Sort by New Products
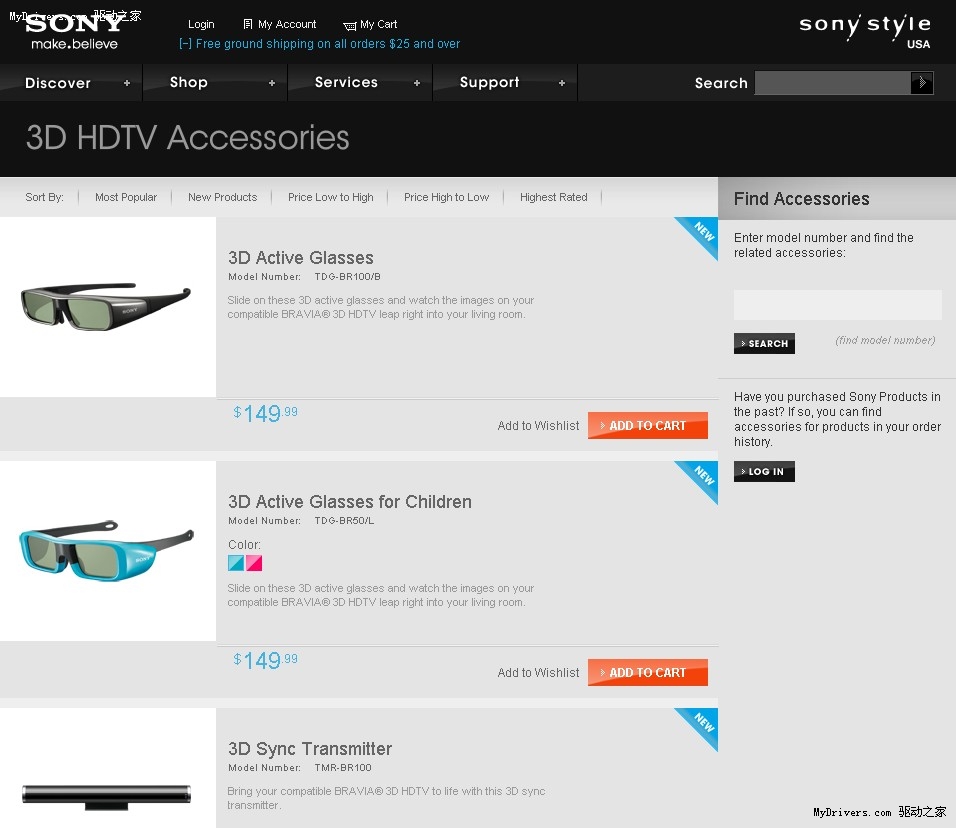The height and width of the screenshot is (828, 956). coord(223,197)
